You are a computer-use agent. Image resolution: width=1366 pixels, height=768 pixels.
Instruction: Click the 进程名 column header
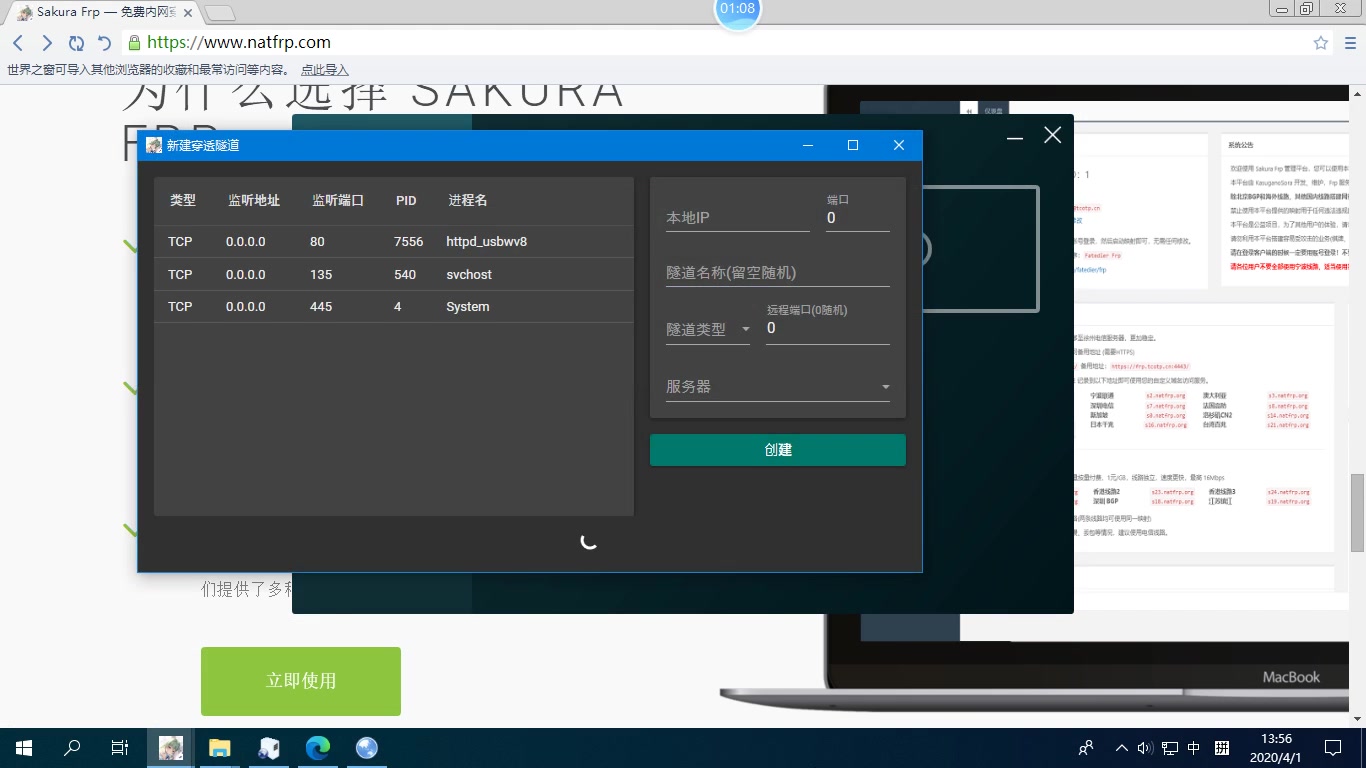pos(468,200)
